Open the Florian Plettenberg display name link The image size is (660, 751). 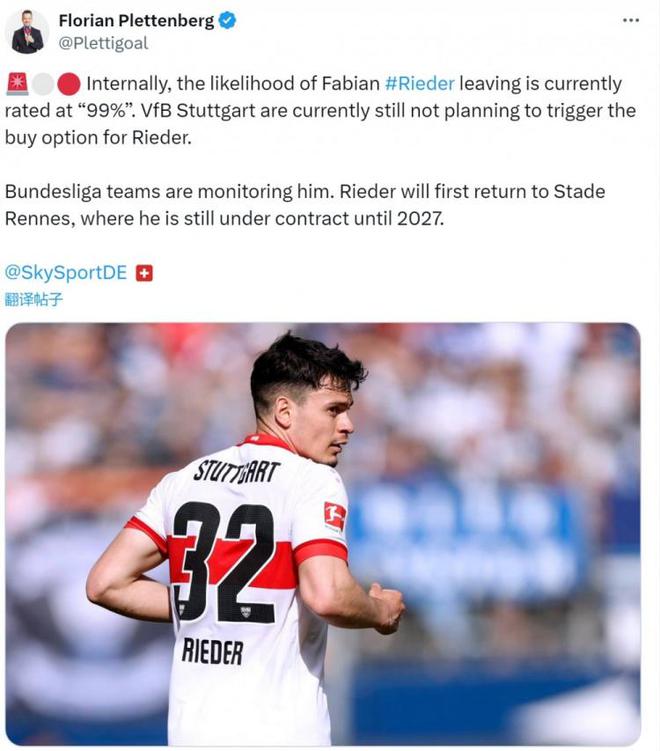pos(136,21)
